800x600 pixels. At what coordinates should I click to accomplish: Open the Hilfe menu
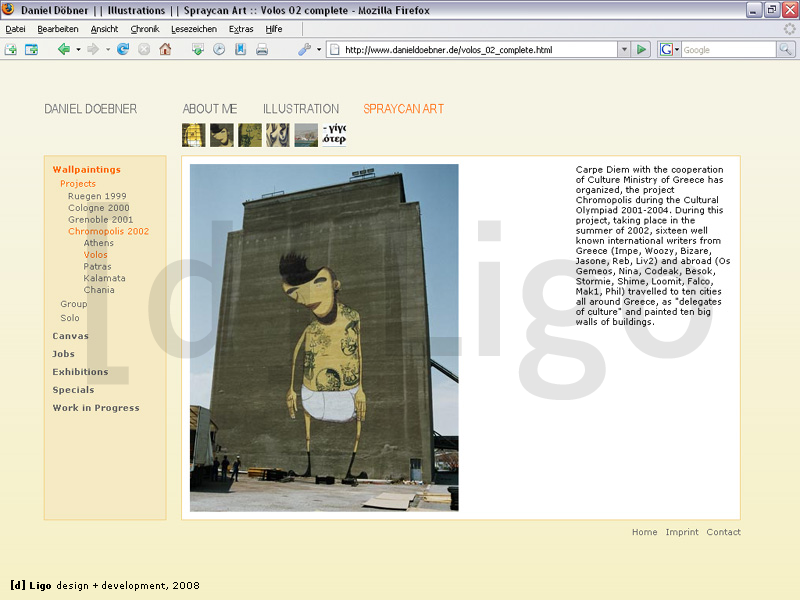point(273,29)
